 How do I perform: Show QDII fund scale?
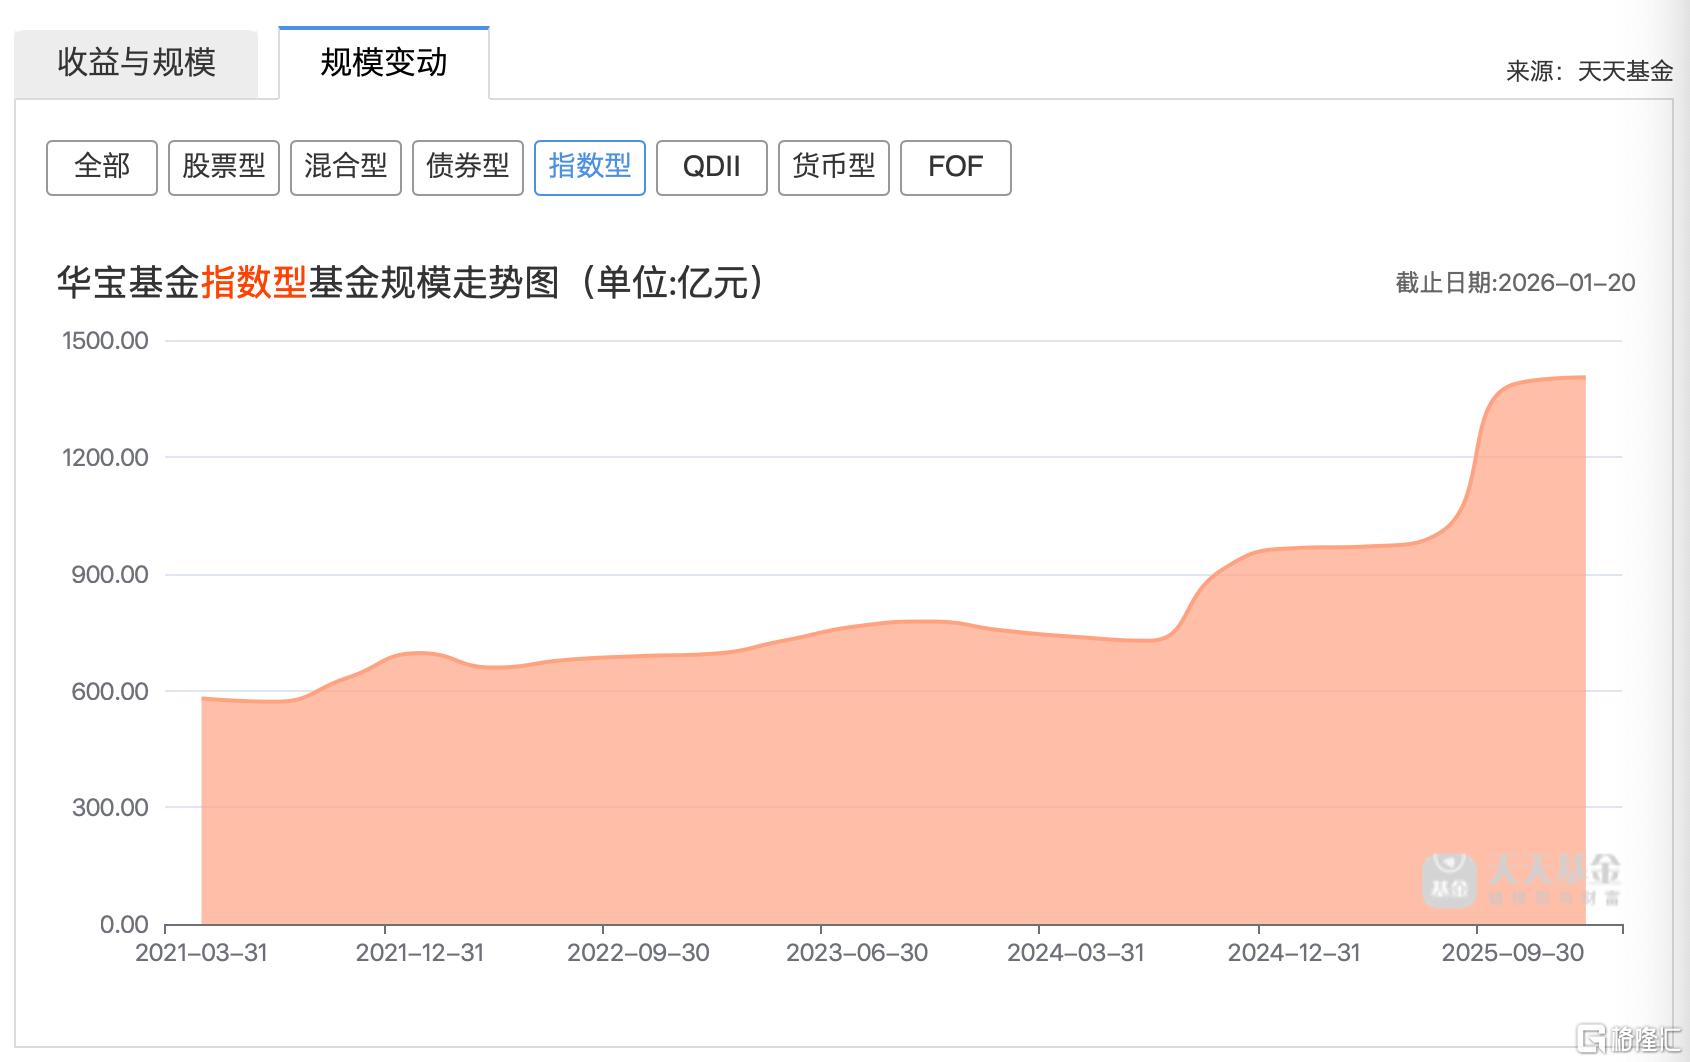pos(712,167)
